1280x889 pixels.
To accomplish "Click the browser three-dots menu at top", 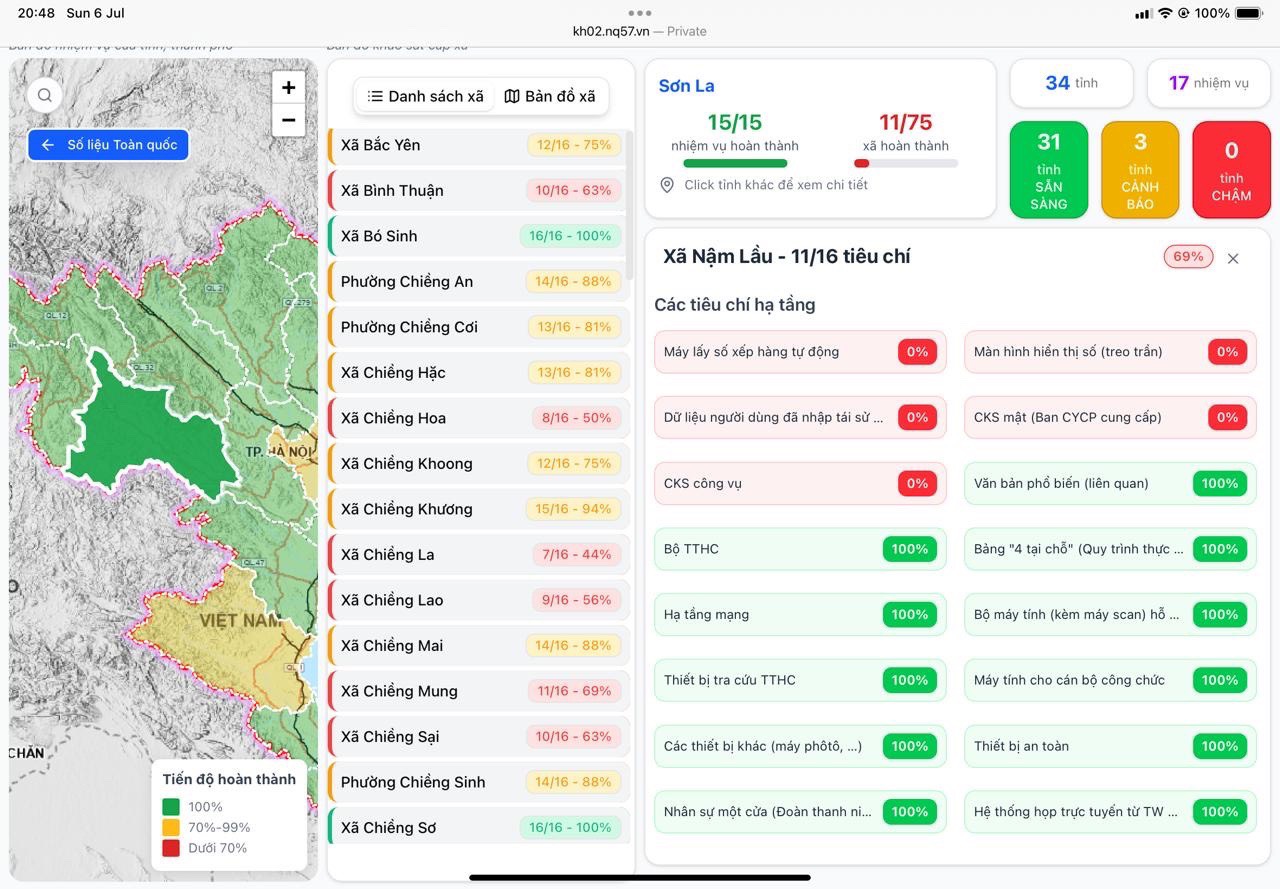I will [x=640, y=13].
